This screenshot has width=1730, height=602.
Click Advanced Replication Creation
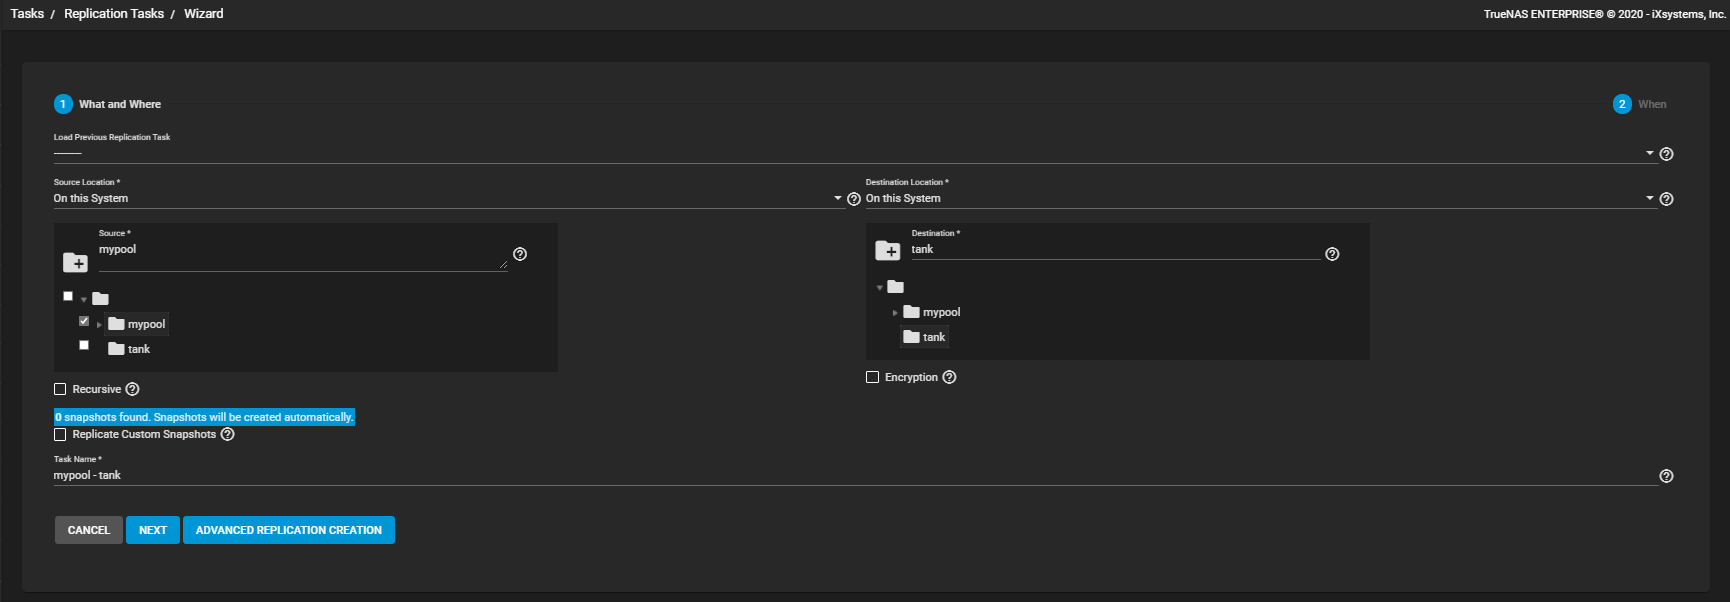(x=288, y=530)
